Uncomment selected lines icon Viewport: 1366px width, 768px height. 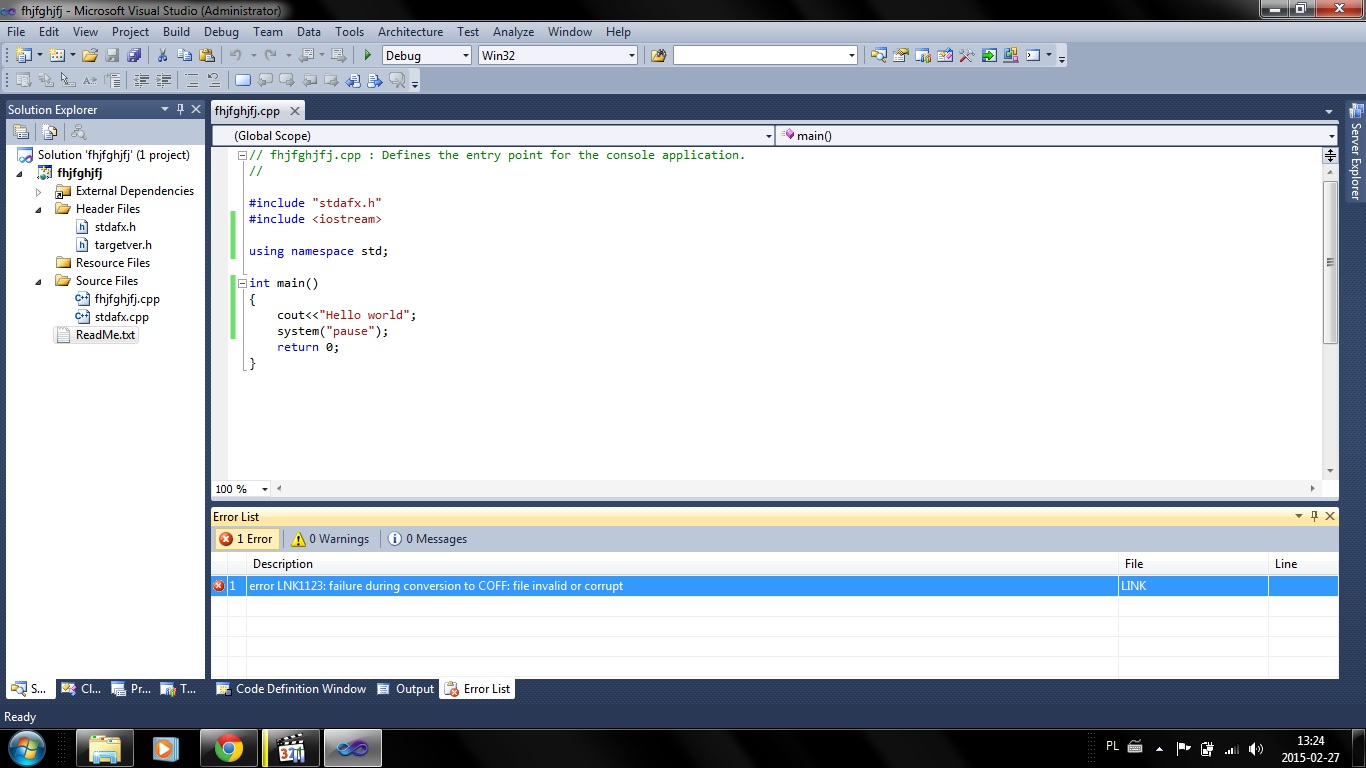coord(214,80)
